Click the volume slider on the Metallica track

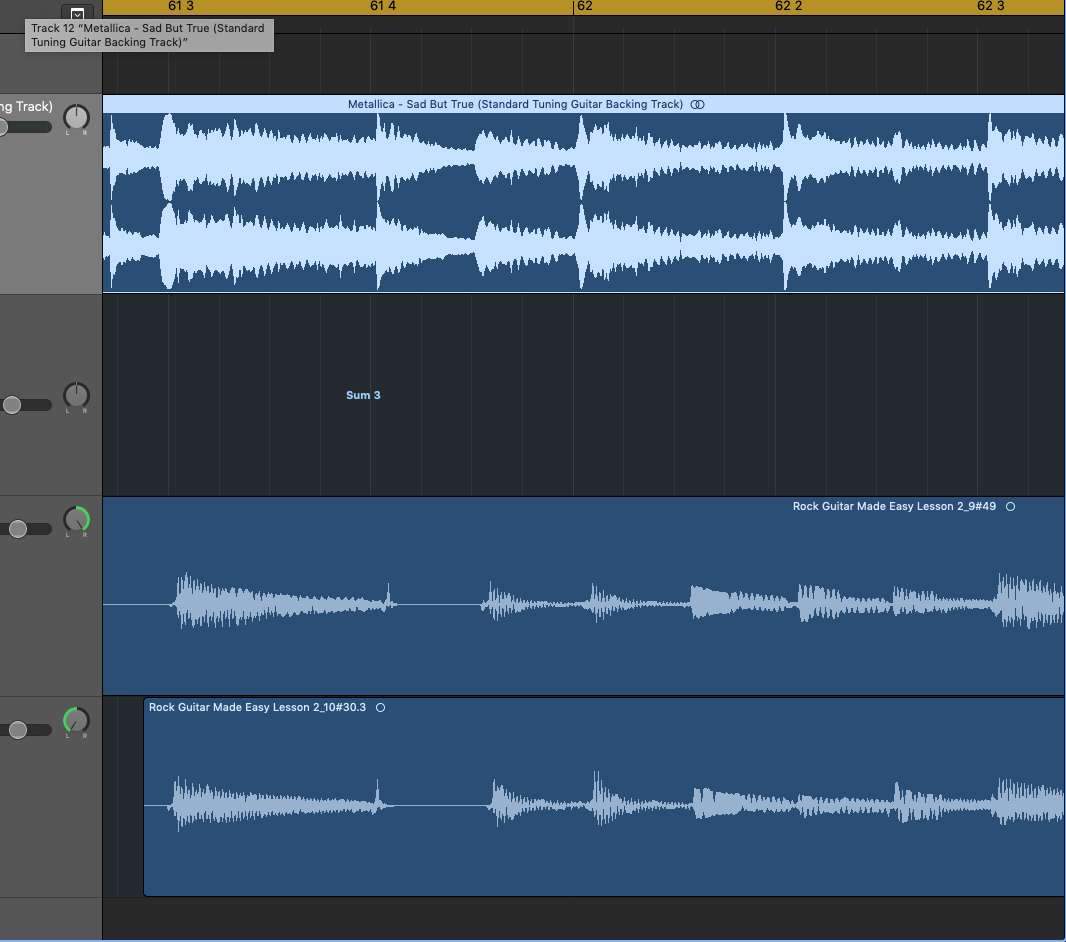pyautogui.click(x=5, y=127)
